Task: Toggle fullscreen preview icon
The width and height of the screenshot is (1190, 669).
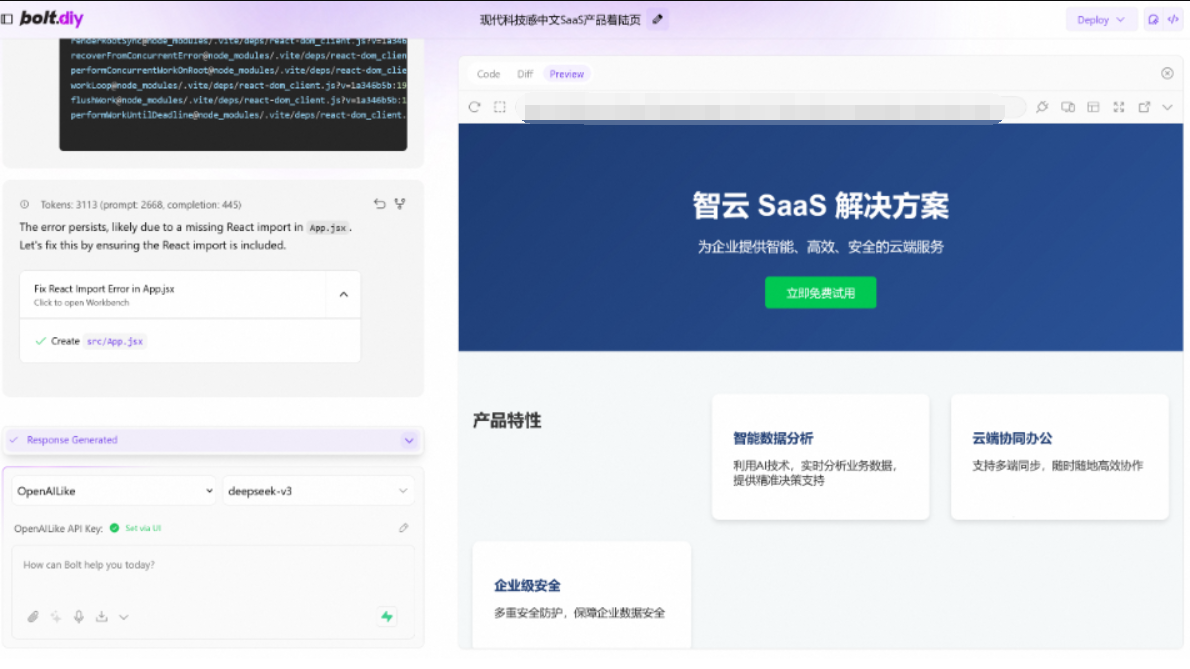Action: (x=1119, y=107)
